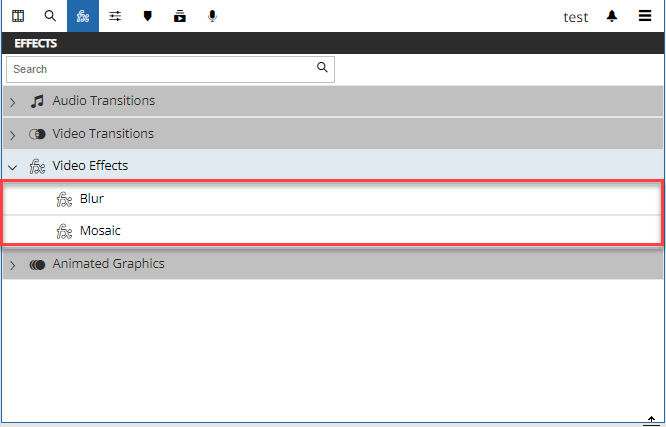
Task: Open the film strip panel icon
Action: 18,16
